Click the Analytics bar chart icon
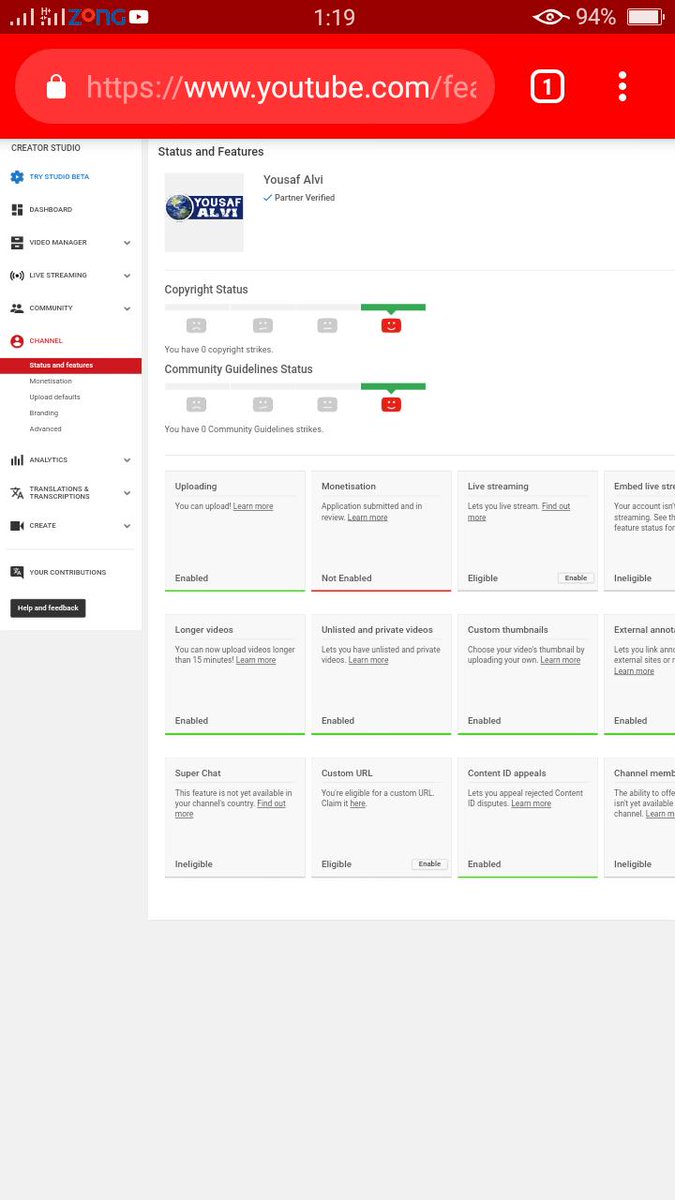Screen dimensions: 675x1200 point(17,460)
